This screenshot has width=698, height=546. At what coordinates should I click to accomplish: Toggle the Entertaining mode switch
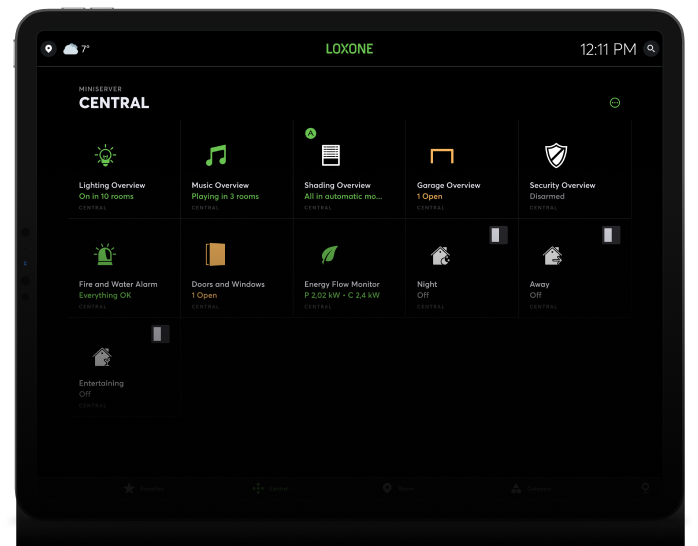160,334
